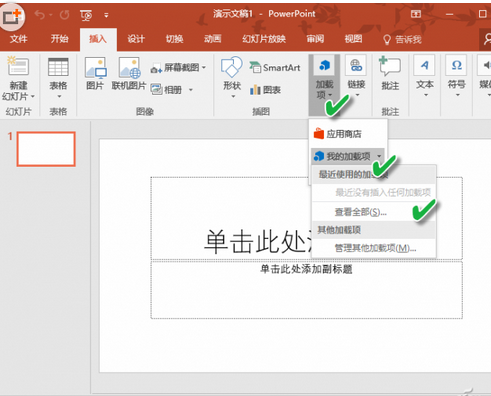Open the Table (表格) insert icon
The width and height of the screenshot is (491, 396).
(x=58, y=67)
